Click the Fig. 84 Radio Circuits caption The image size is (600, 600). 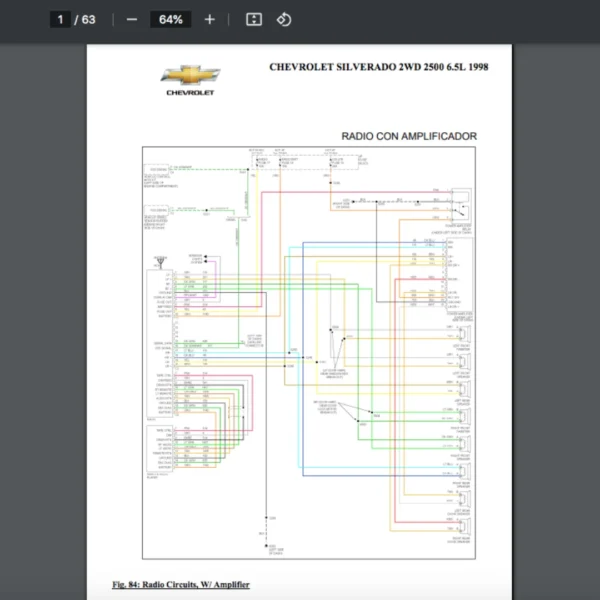pos(181,584)
